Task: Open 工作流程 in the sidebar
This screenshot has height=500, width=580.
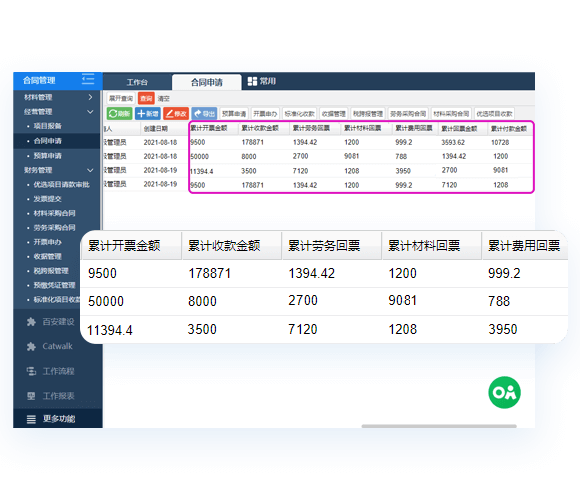Action: 51,371
